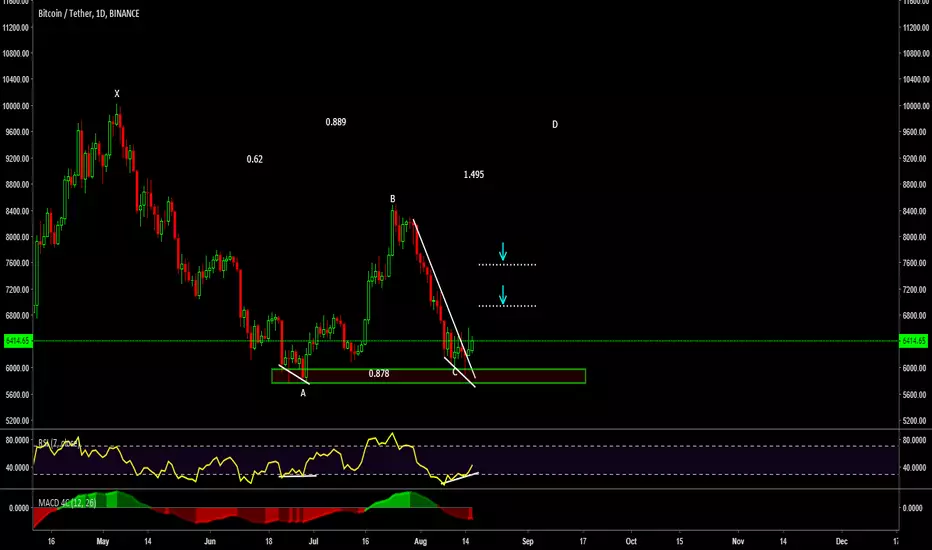Select the long white descending trendline from B
The height and width of the screenshot is (550, 932).
pos(444,299)
